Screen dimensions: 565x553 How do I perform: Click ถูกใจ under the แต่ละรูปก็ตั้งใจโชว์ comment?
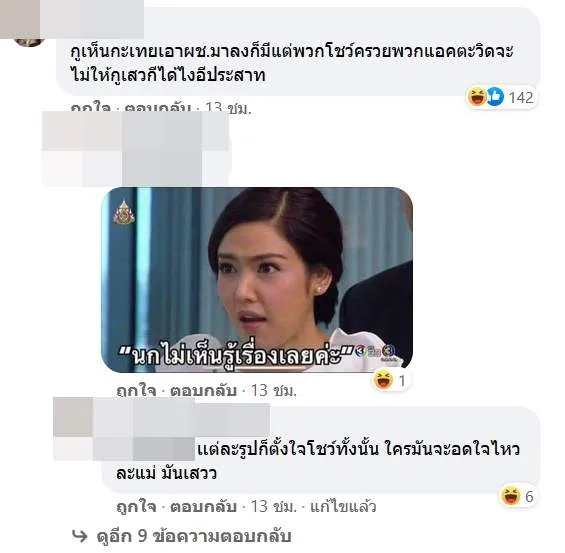tap(136, 507)
